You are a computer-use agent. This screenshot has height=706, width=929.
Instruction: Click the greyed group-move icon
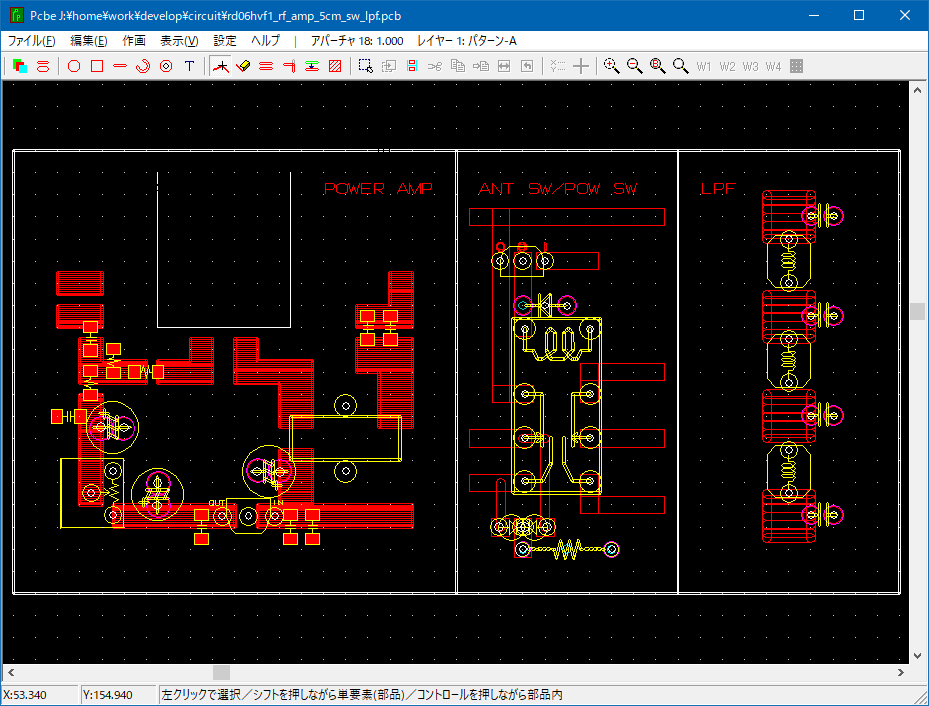[x=389, y=66]
